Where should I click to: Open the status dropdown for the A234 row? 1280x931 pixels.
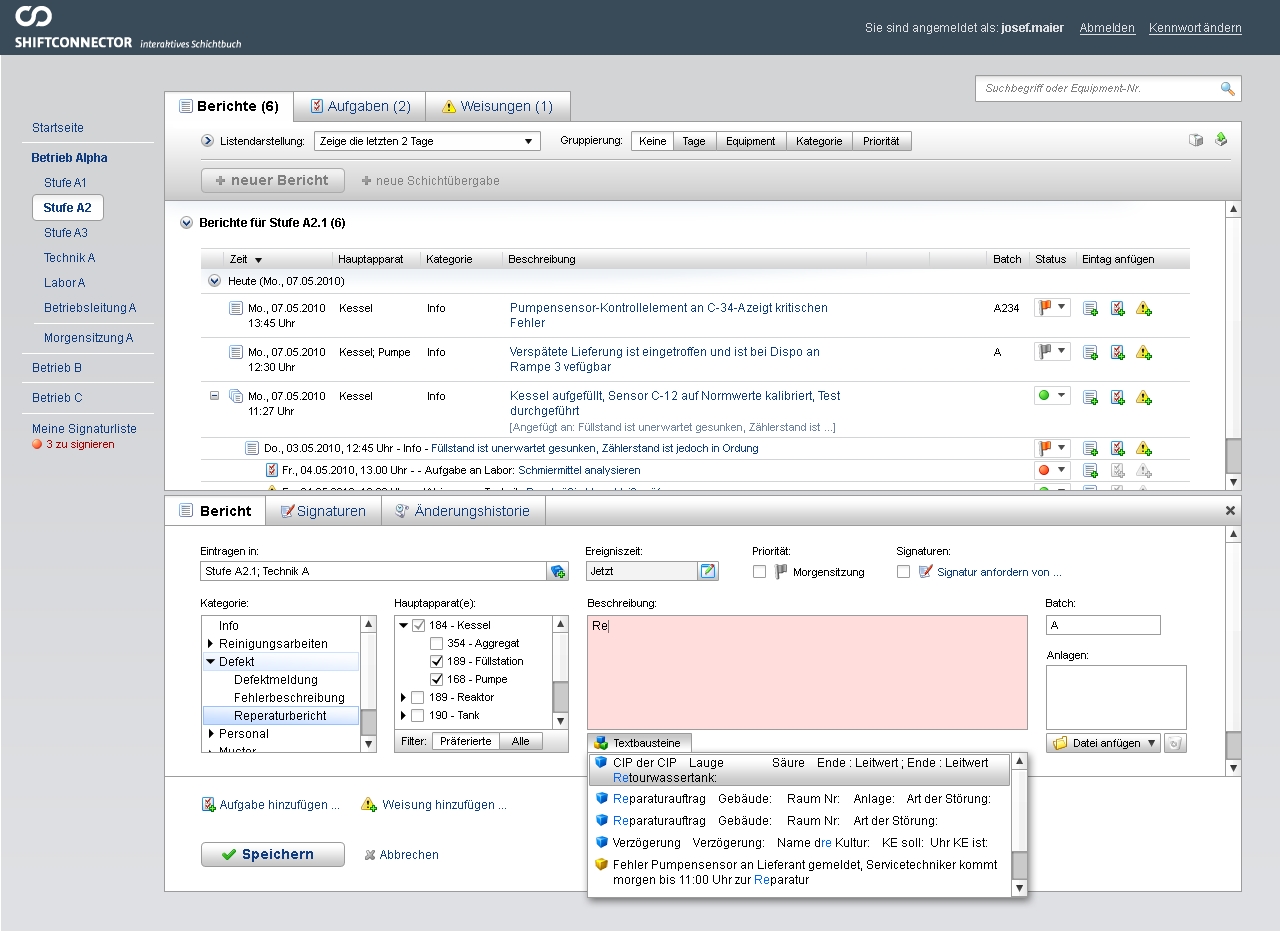click(x=1052, y=308)
